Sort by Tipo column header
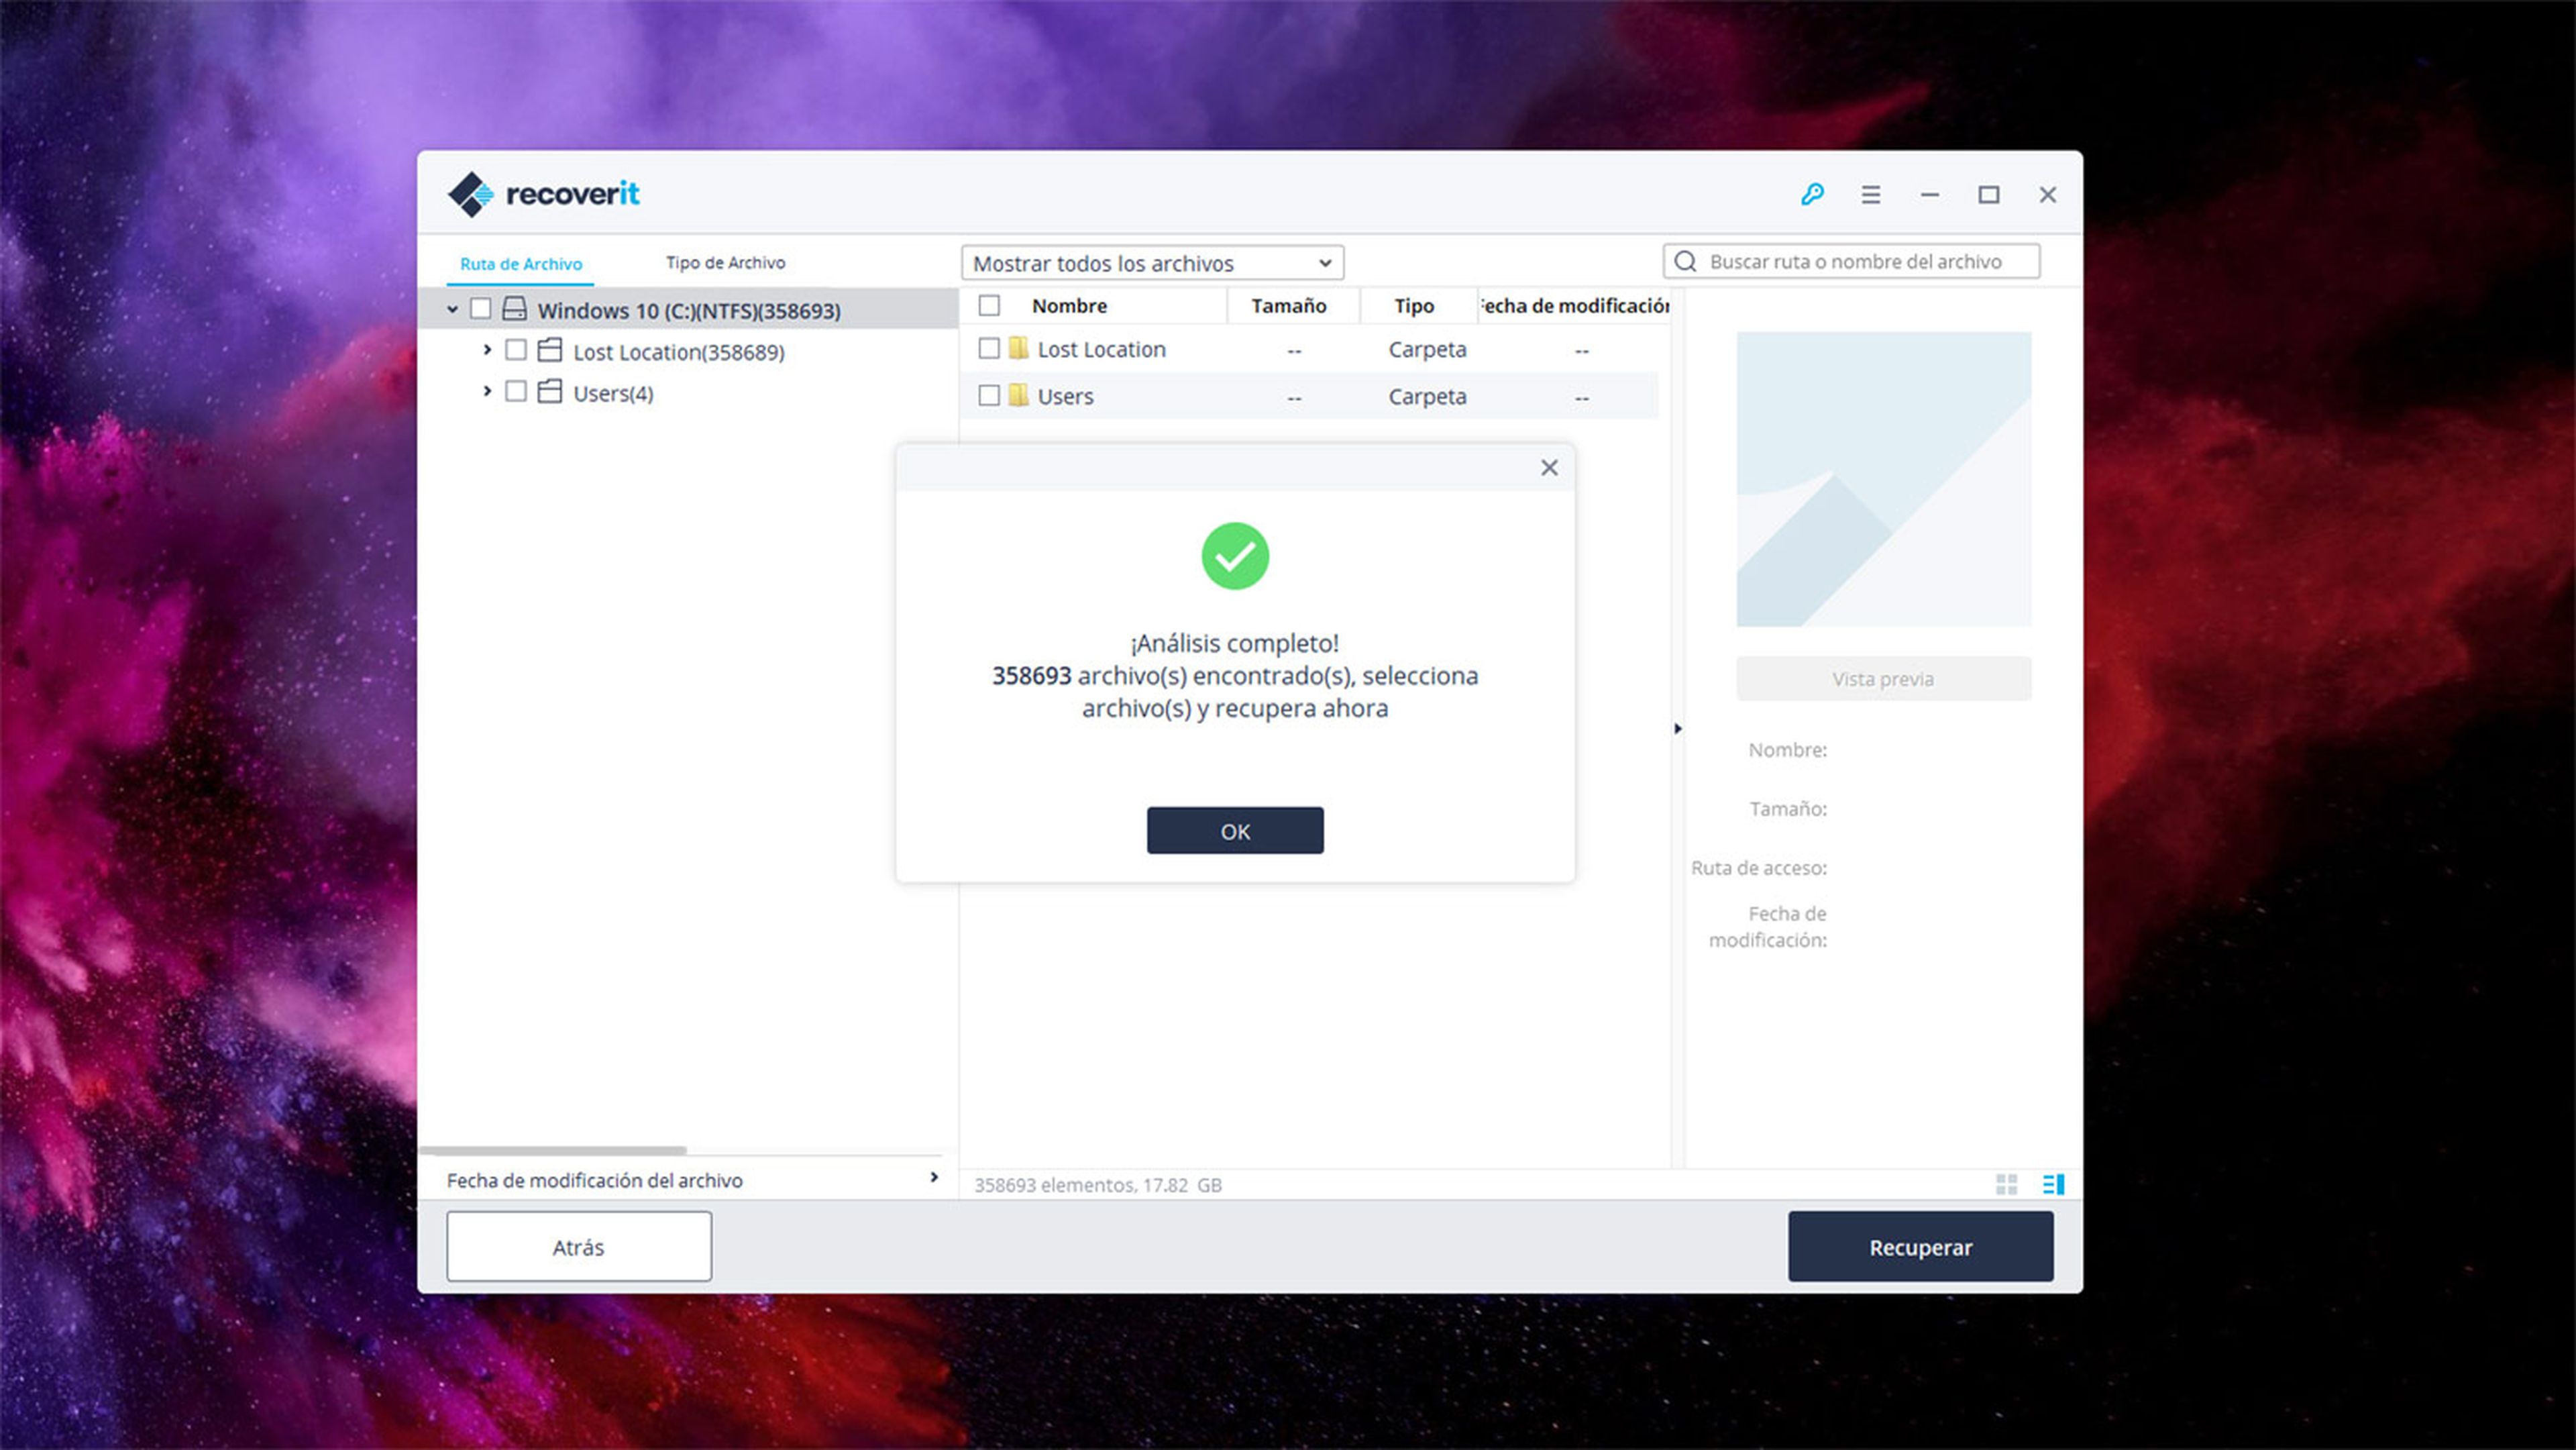The image size is (2576, 1450). (1414, 306)
